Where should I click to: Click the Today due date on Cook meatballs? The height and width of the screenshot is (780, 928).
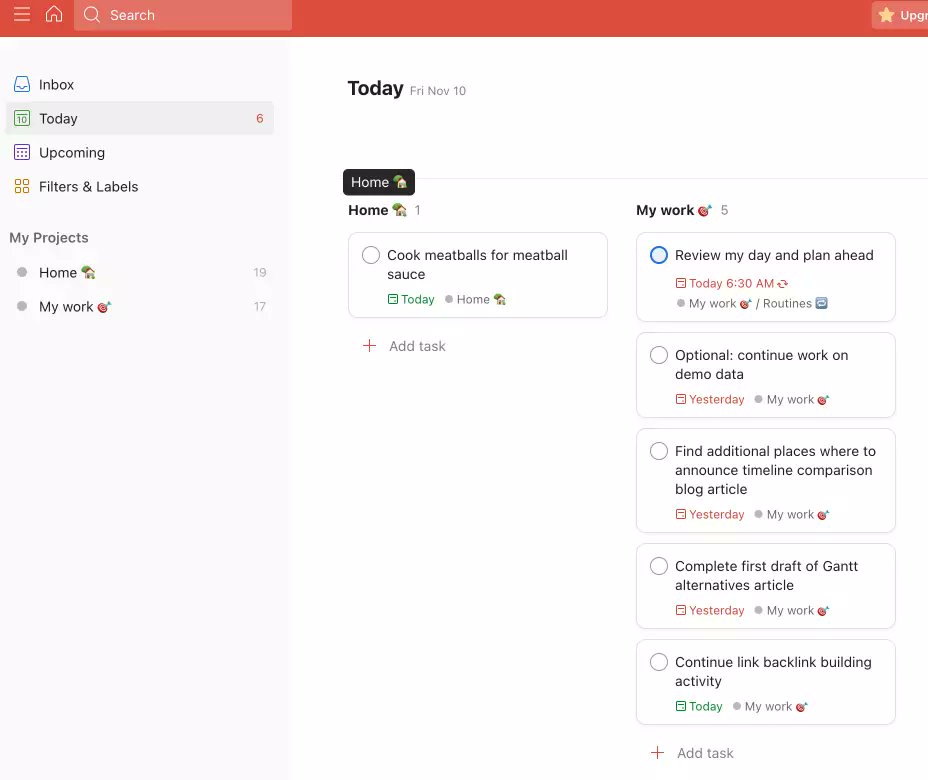tap(411, 299)
